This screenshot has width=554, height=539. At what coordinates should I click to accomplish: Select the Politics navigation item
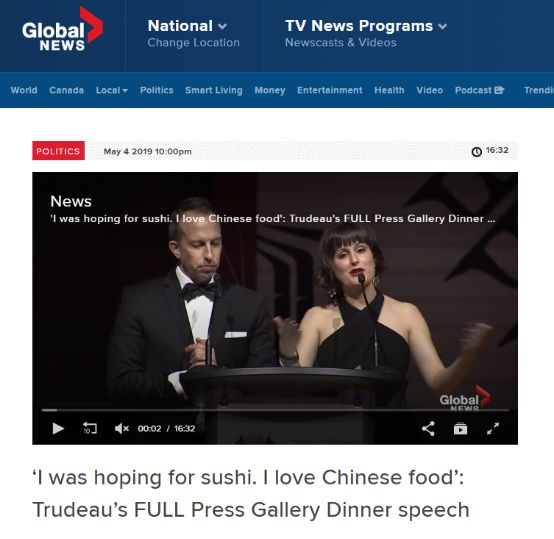[x=157, y=90]
